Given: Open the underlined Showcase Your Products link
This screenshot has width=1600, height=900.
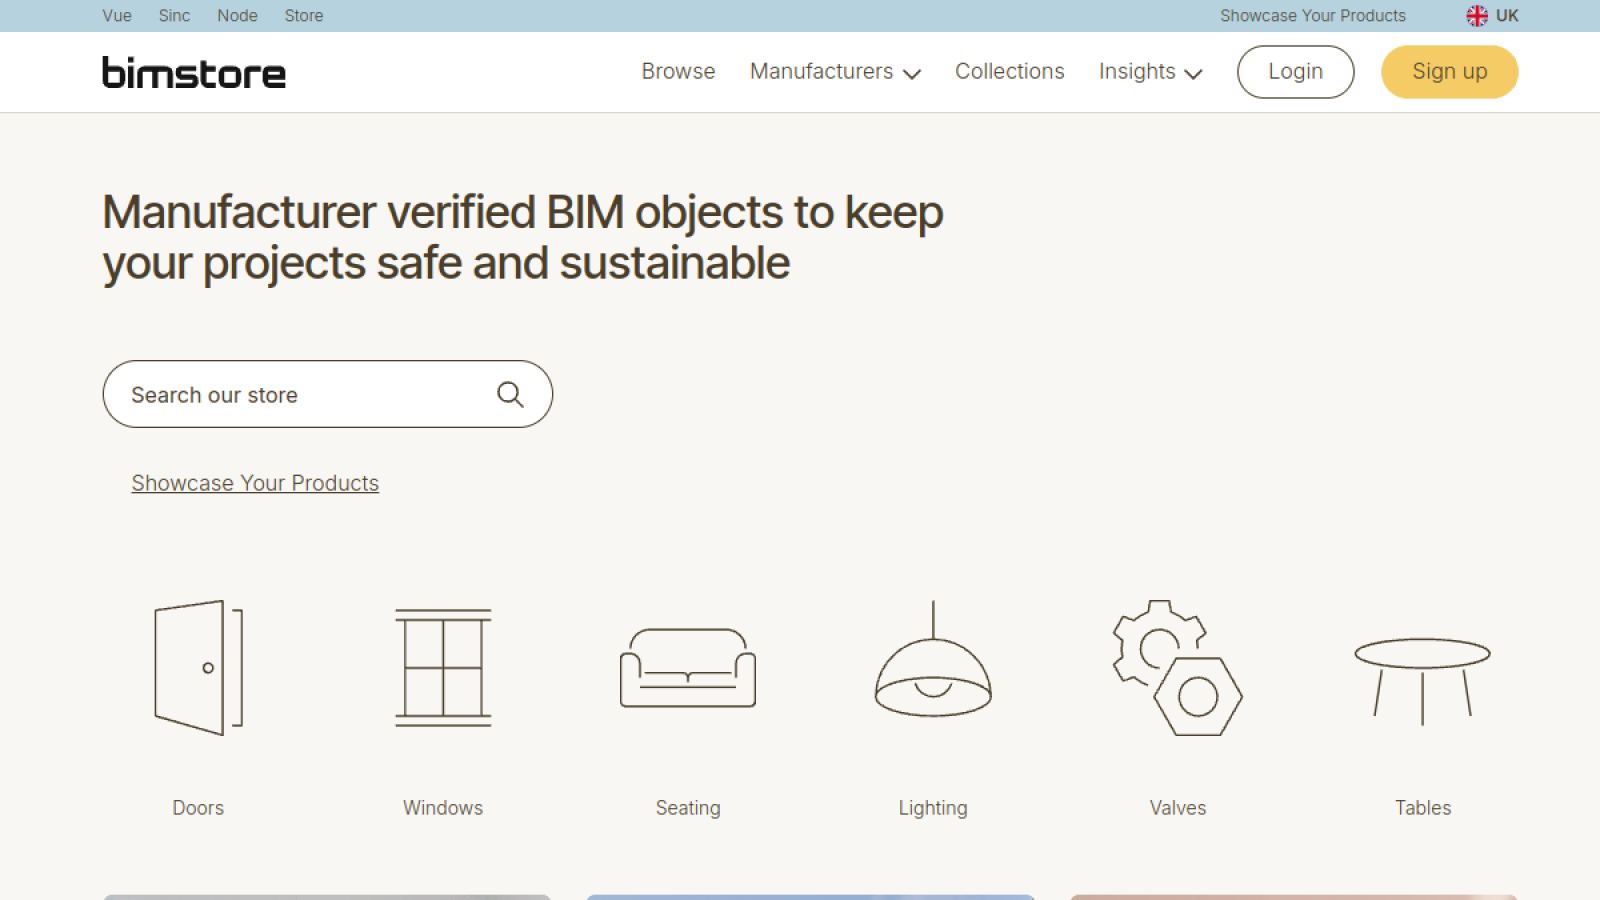Looking at the screenshot, I should coord(255,483).
